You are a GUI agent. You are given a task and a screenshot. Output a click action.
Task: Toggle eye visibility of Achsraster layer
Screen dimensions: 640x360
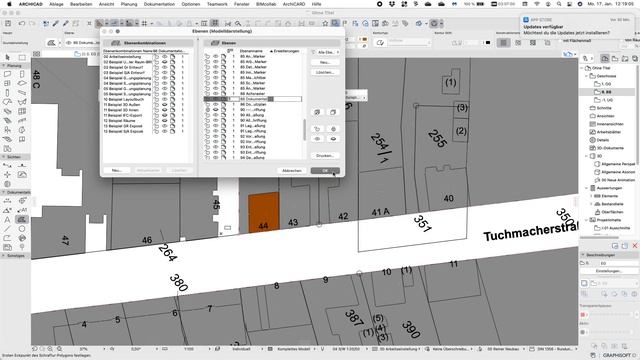[216, 93]
